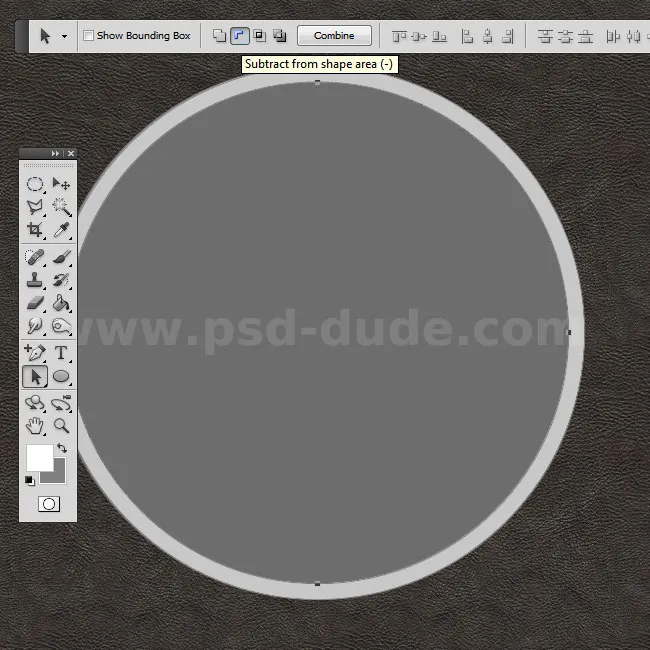
Task: Toggle Quick Mask mode in the toolbox
Action: (x=48, y=504)
